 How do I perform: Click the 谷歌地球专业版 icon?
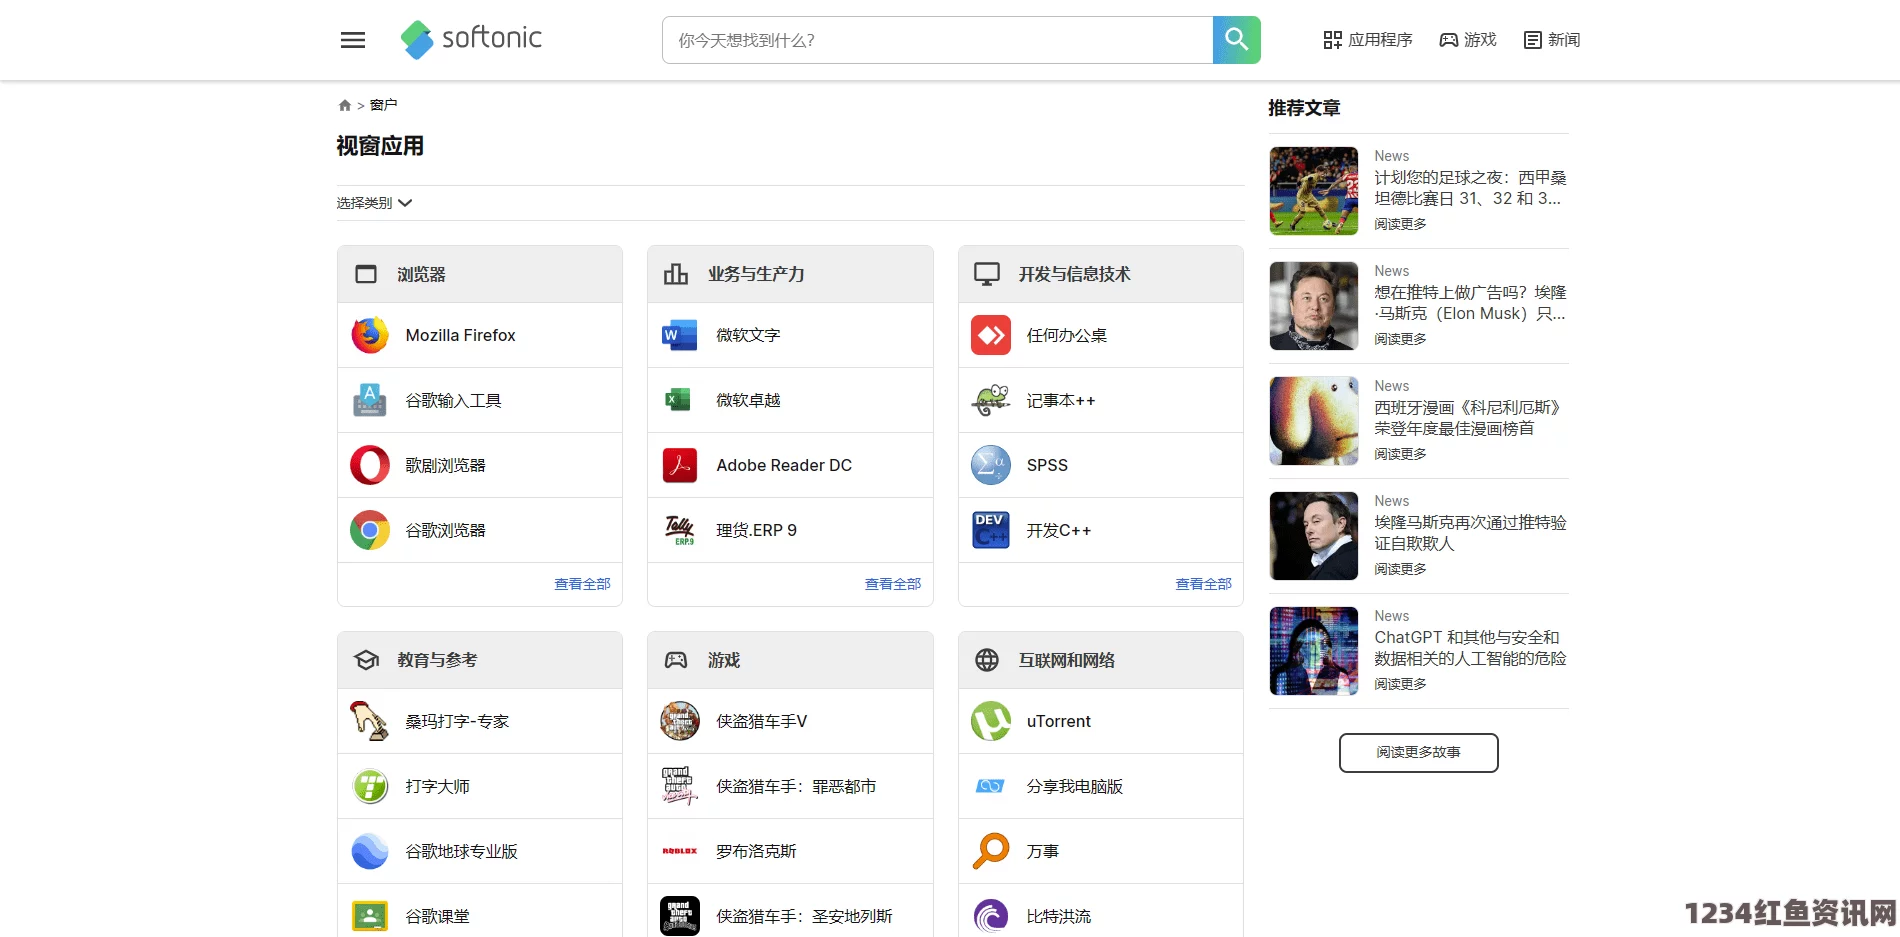pyautogui.click(x=370, y=851)
